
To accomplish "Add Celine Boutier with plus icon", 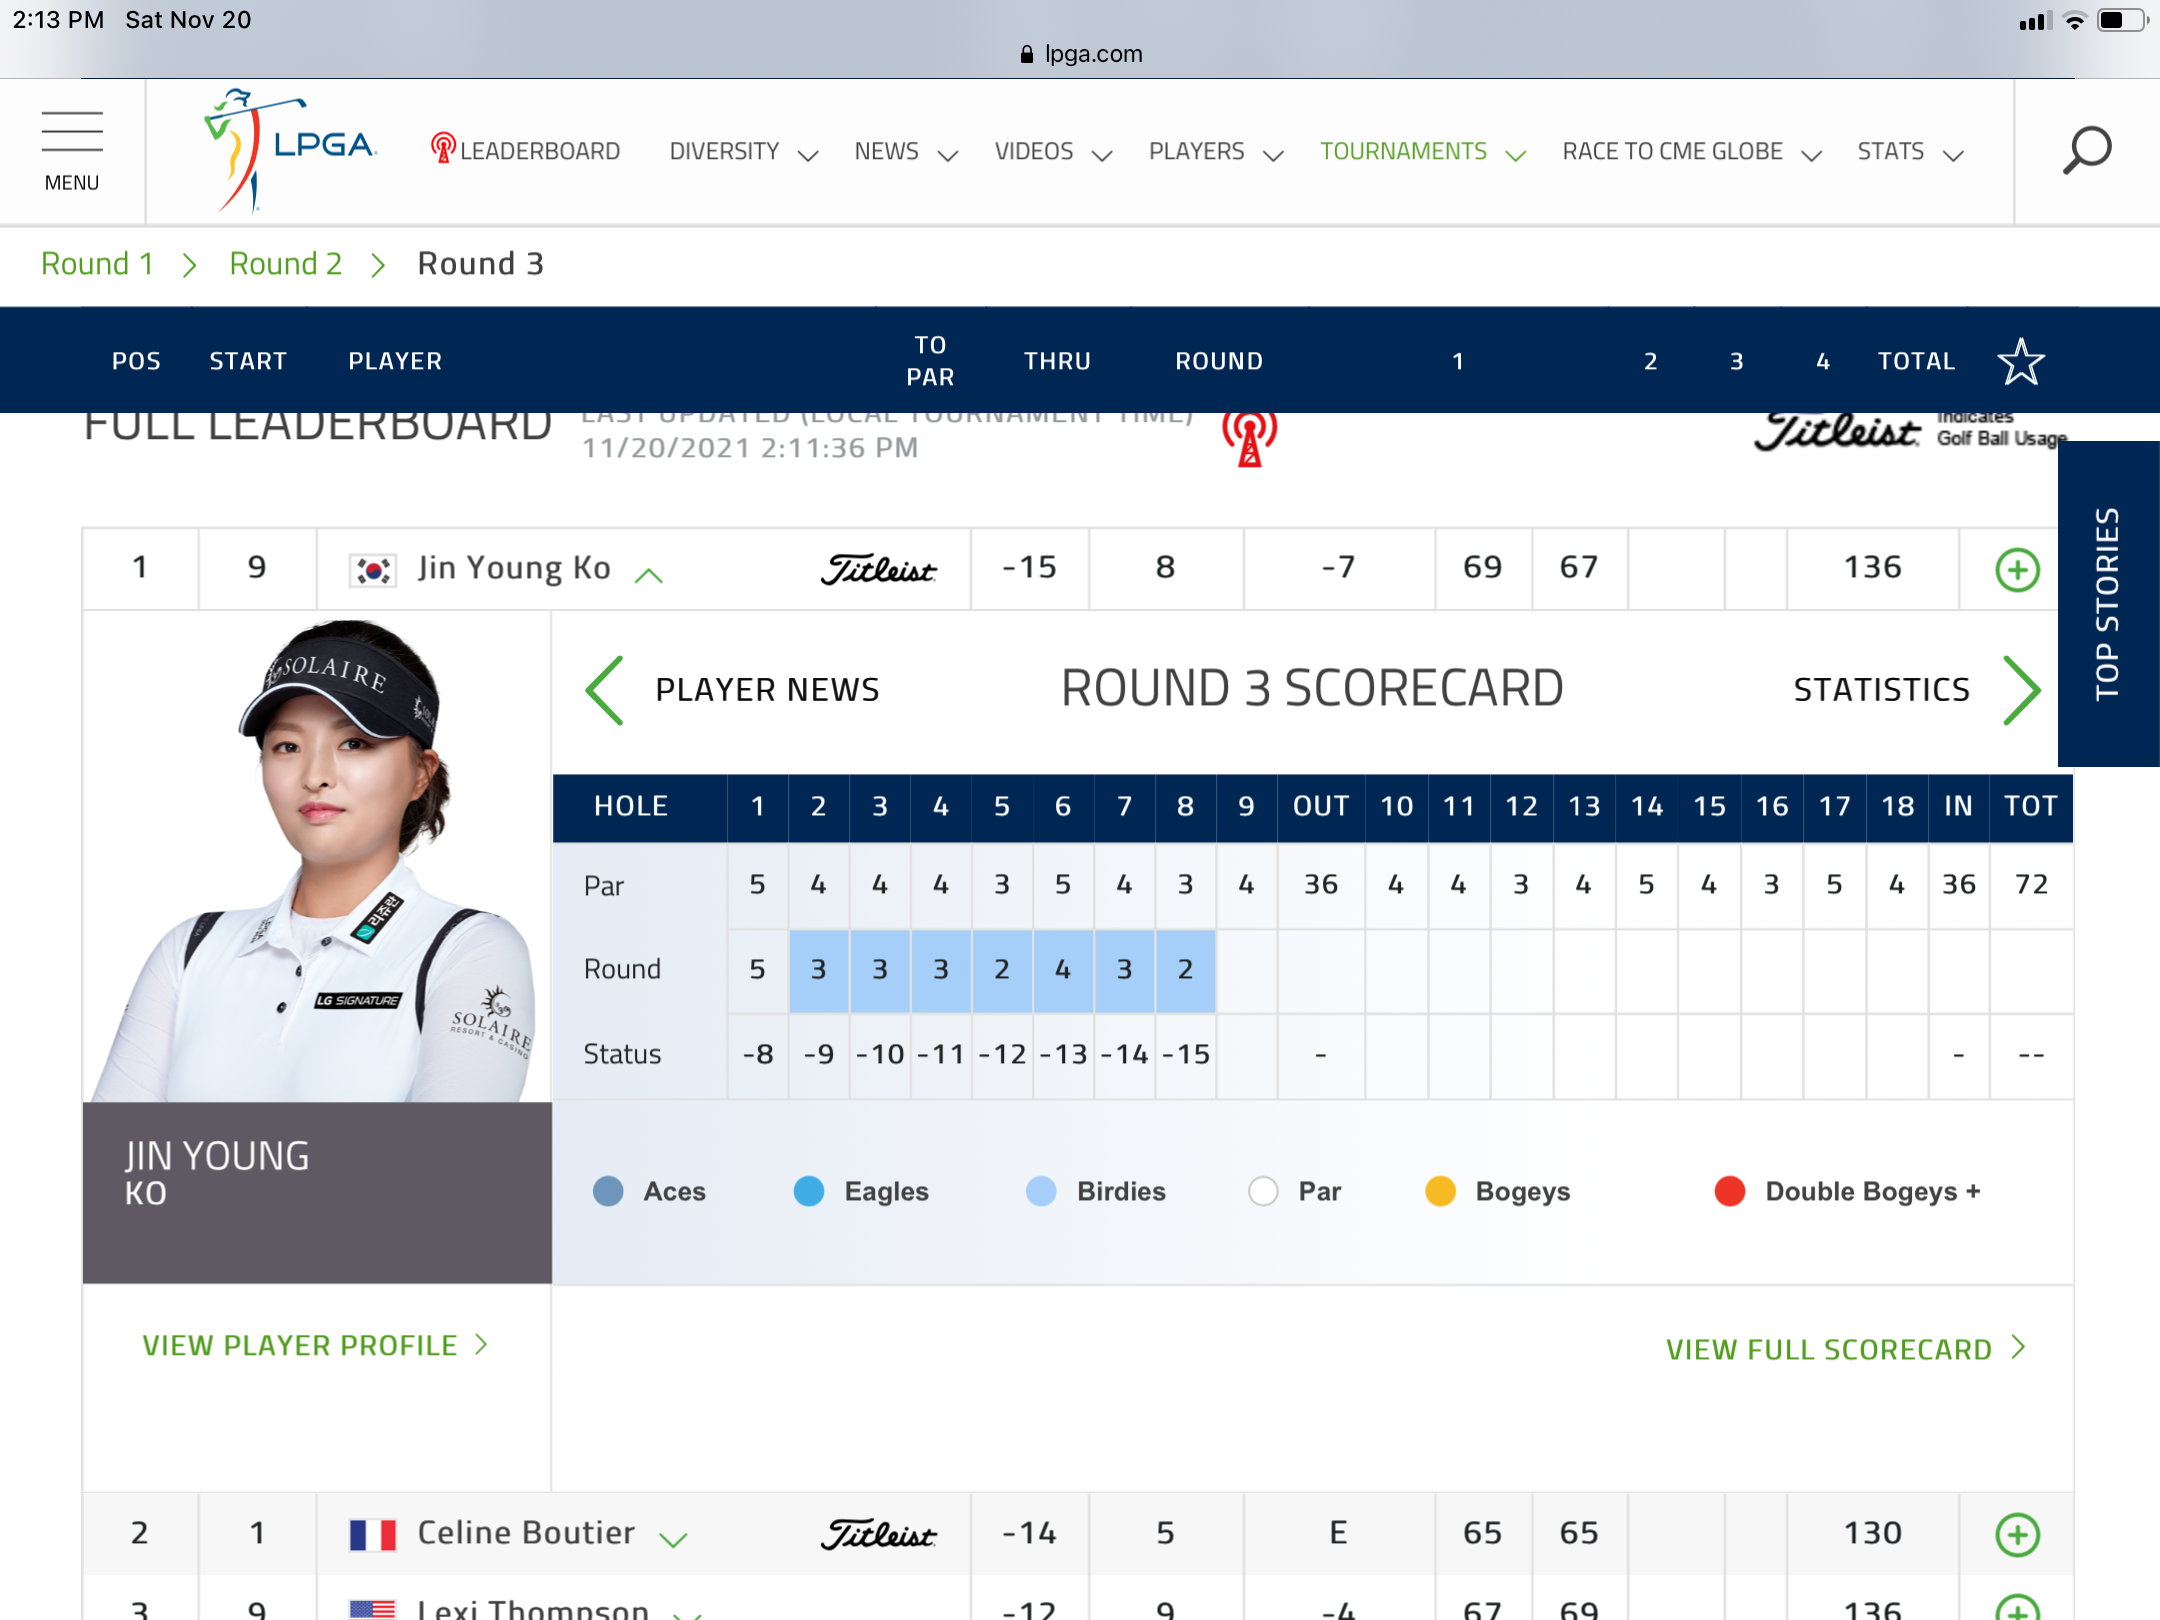I will pyautogui.click(x=2017, y=1534).
